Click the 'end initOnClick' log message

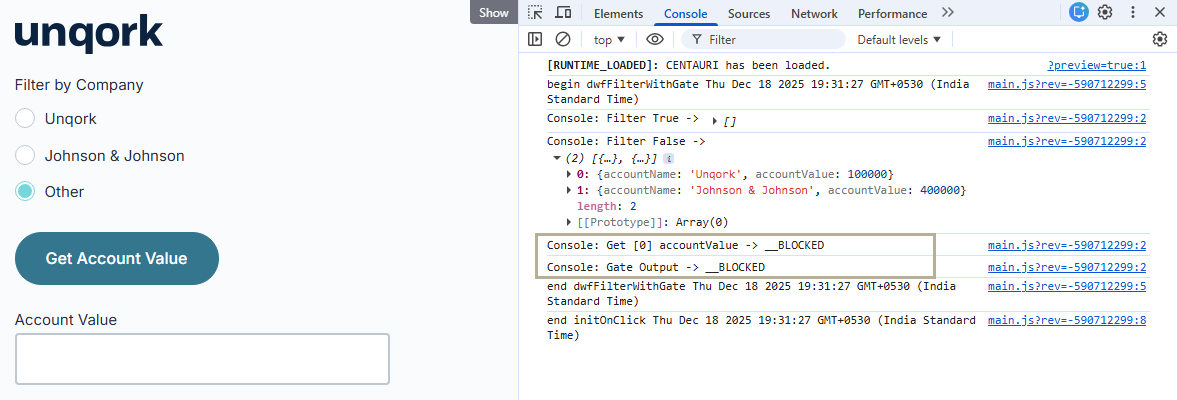(x=761, y=328)
